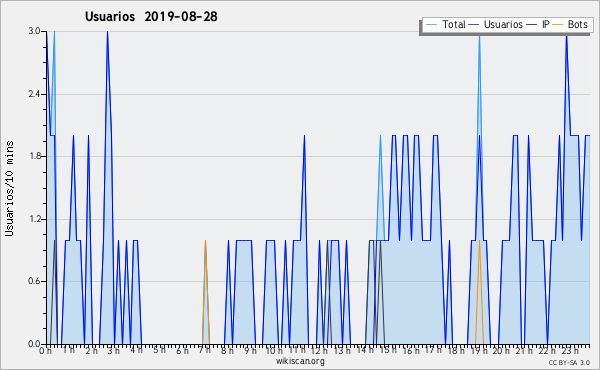Click the '18 h' x-axis tick label

(456, 350)
